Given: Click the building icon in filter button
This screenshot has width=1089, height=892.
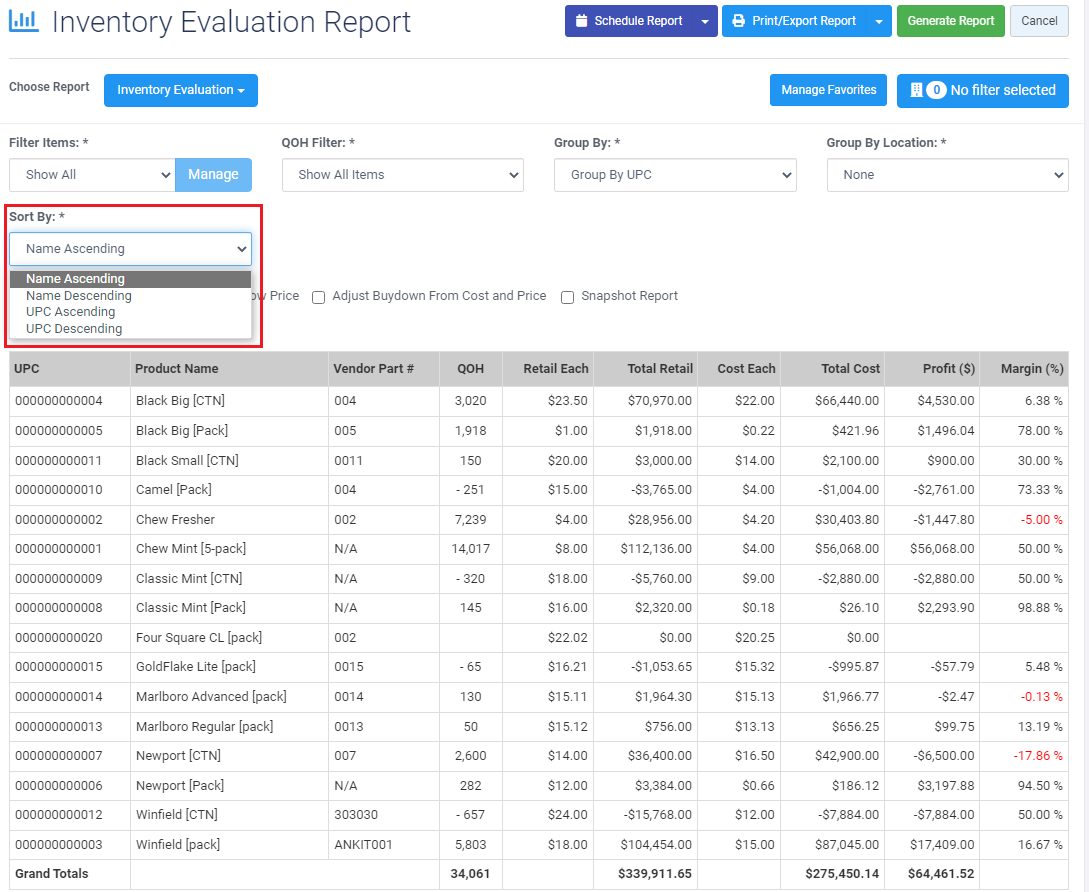Looking at the screenshot, I should [x=916, y=90].
